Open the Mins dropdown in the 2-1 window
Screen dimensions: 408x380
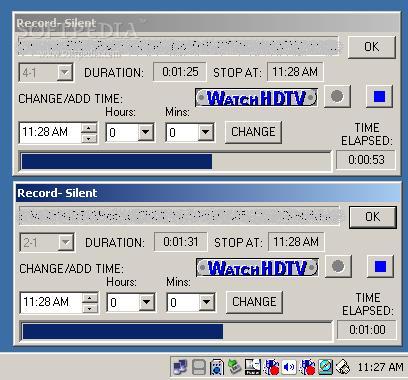(207, 302)
